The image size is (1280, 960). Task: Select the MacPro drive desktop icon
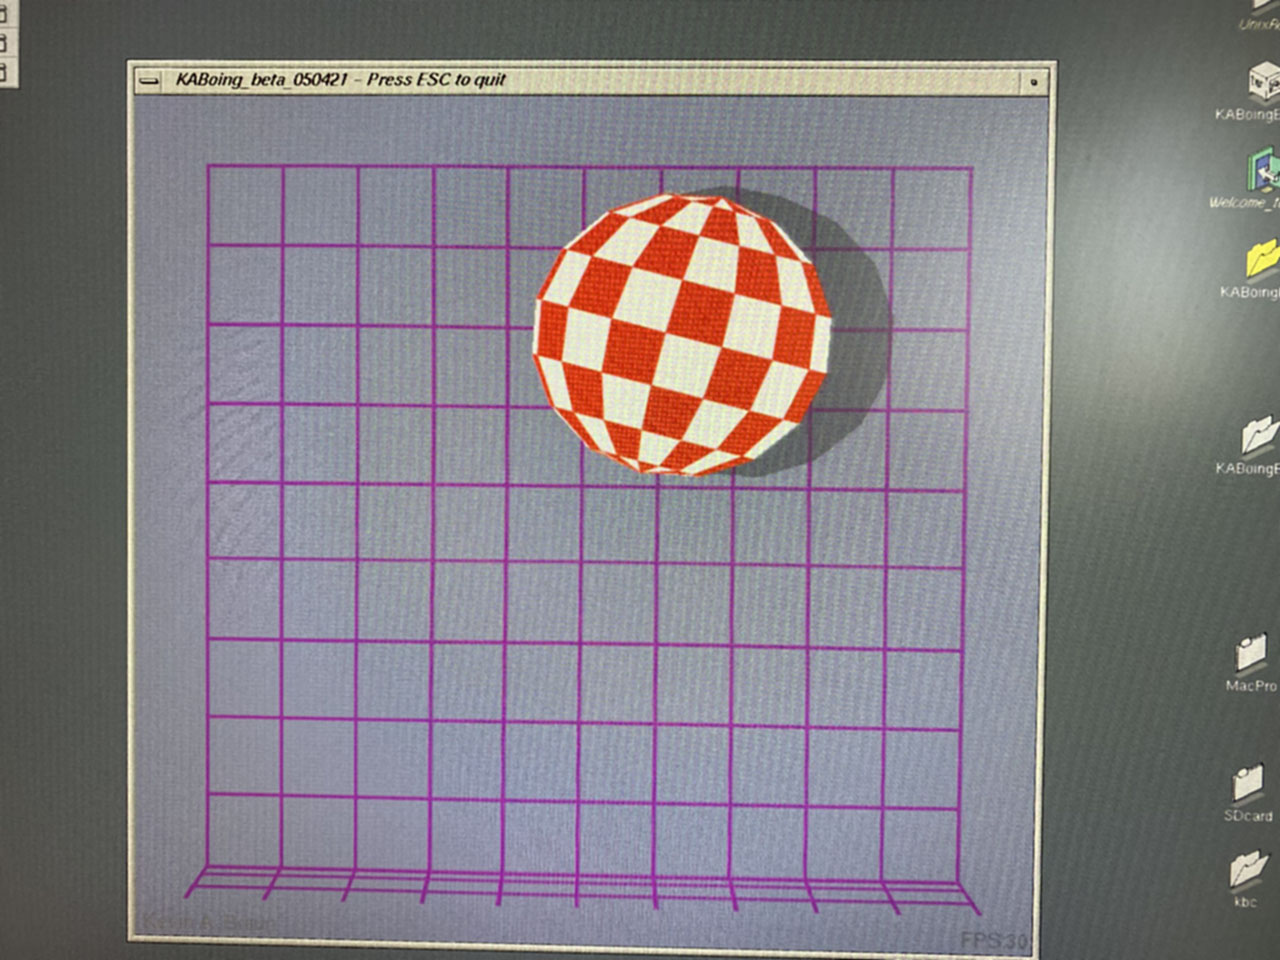[x=1250, y=652]
